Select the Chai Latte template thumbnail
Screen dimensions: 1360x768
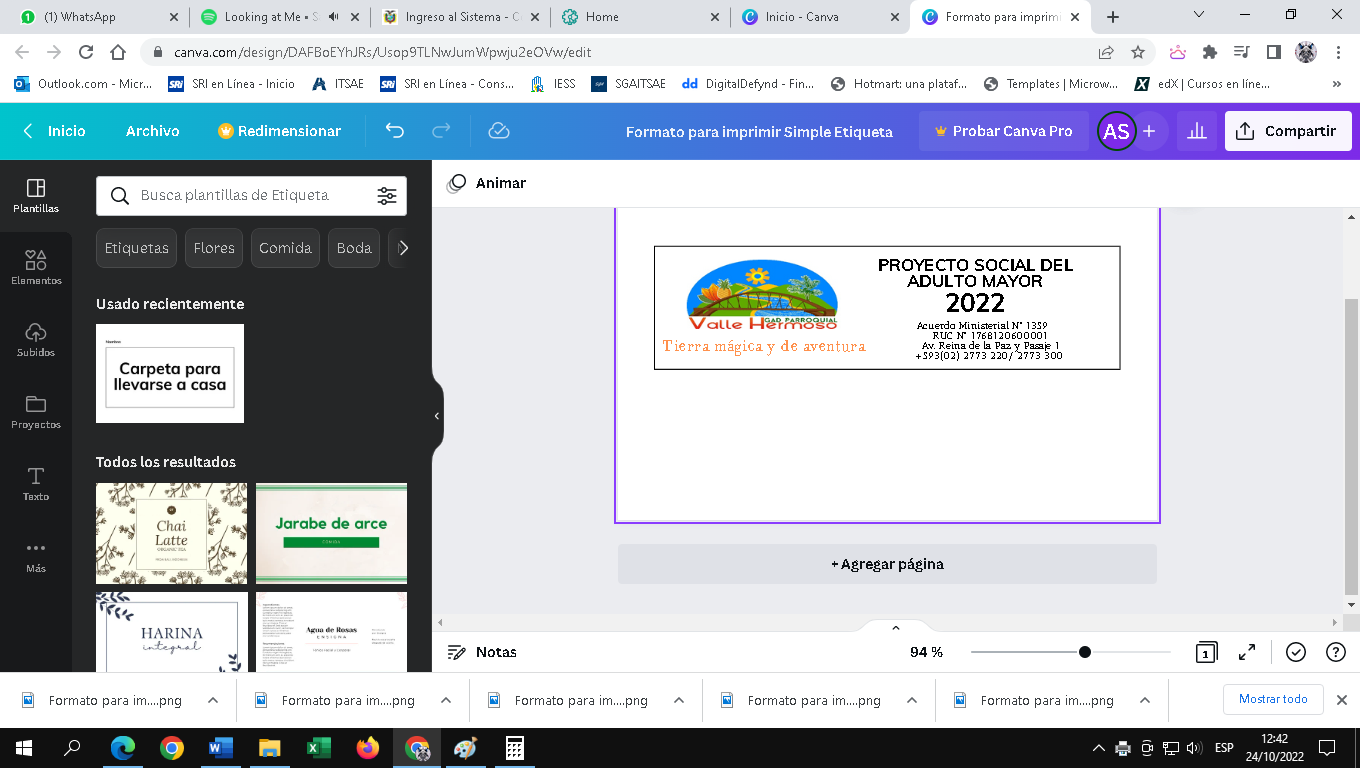pyautogui.click(x=171, y=533)
